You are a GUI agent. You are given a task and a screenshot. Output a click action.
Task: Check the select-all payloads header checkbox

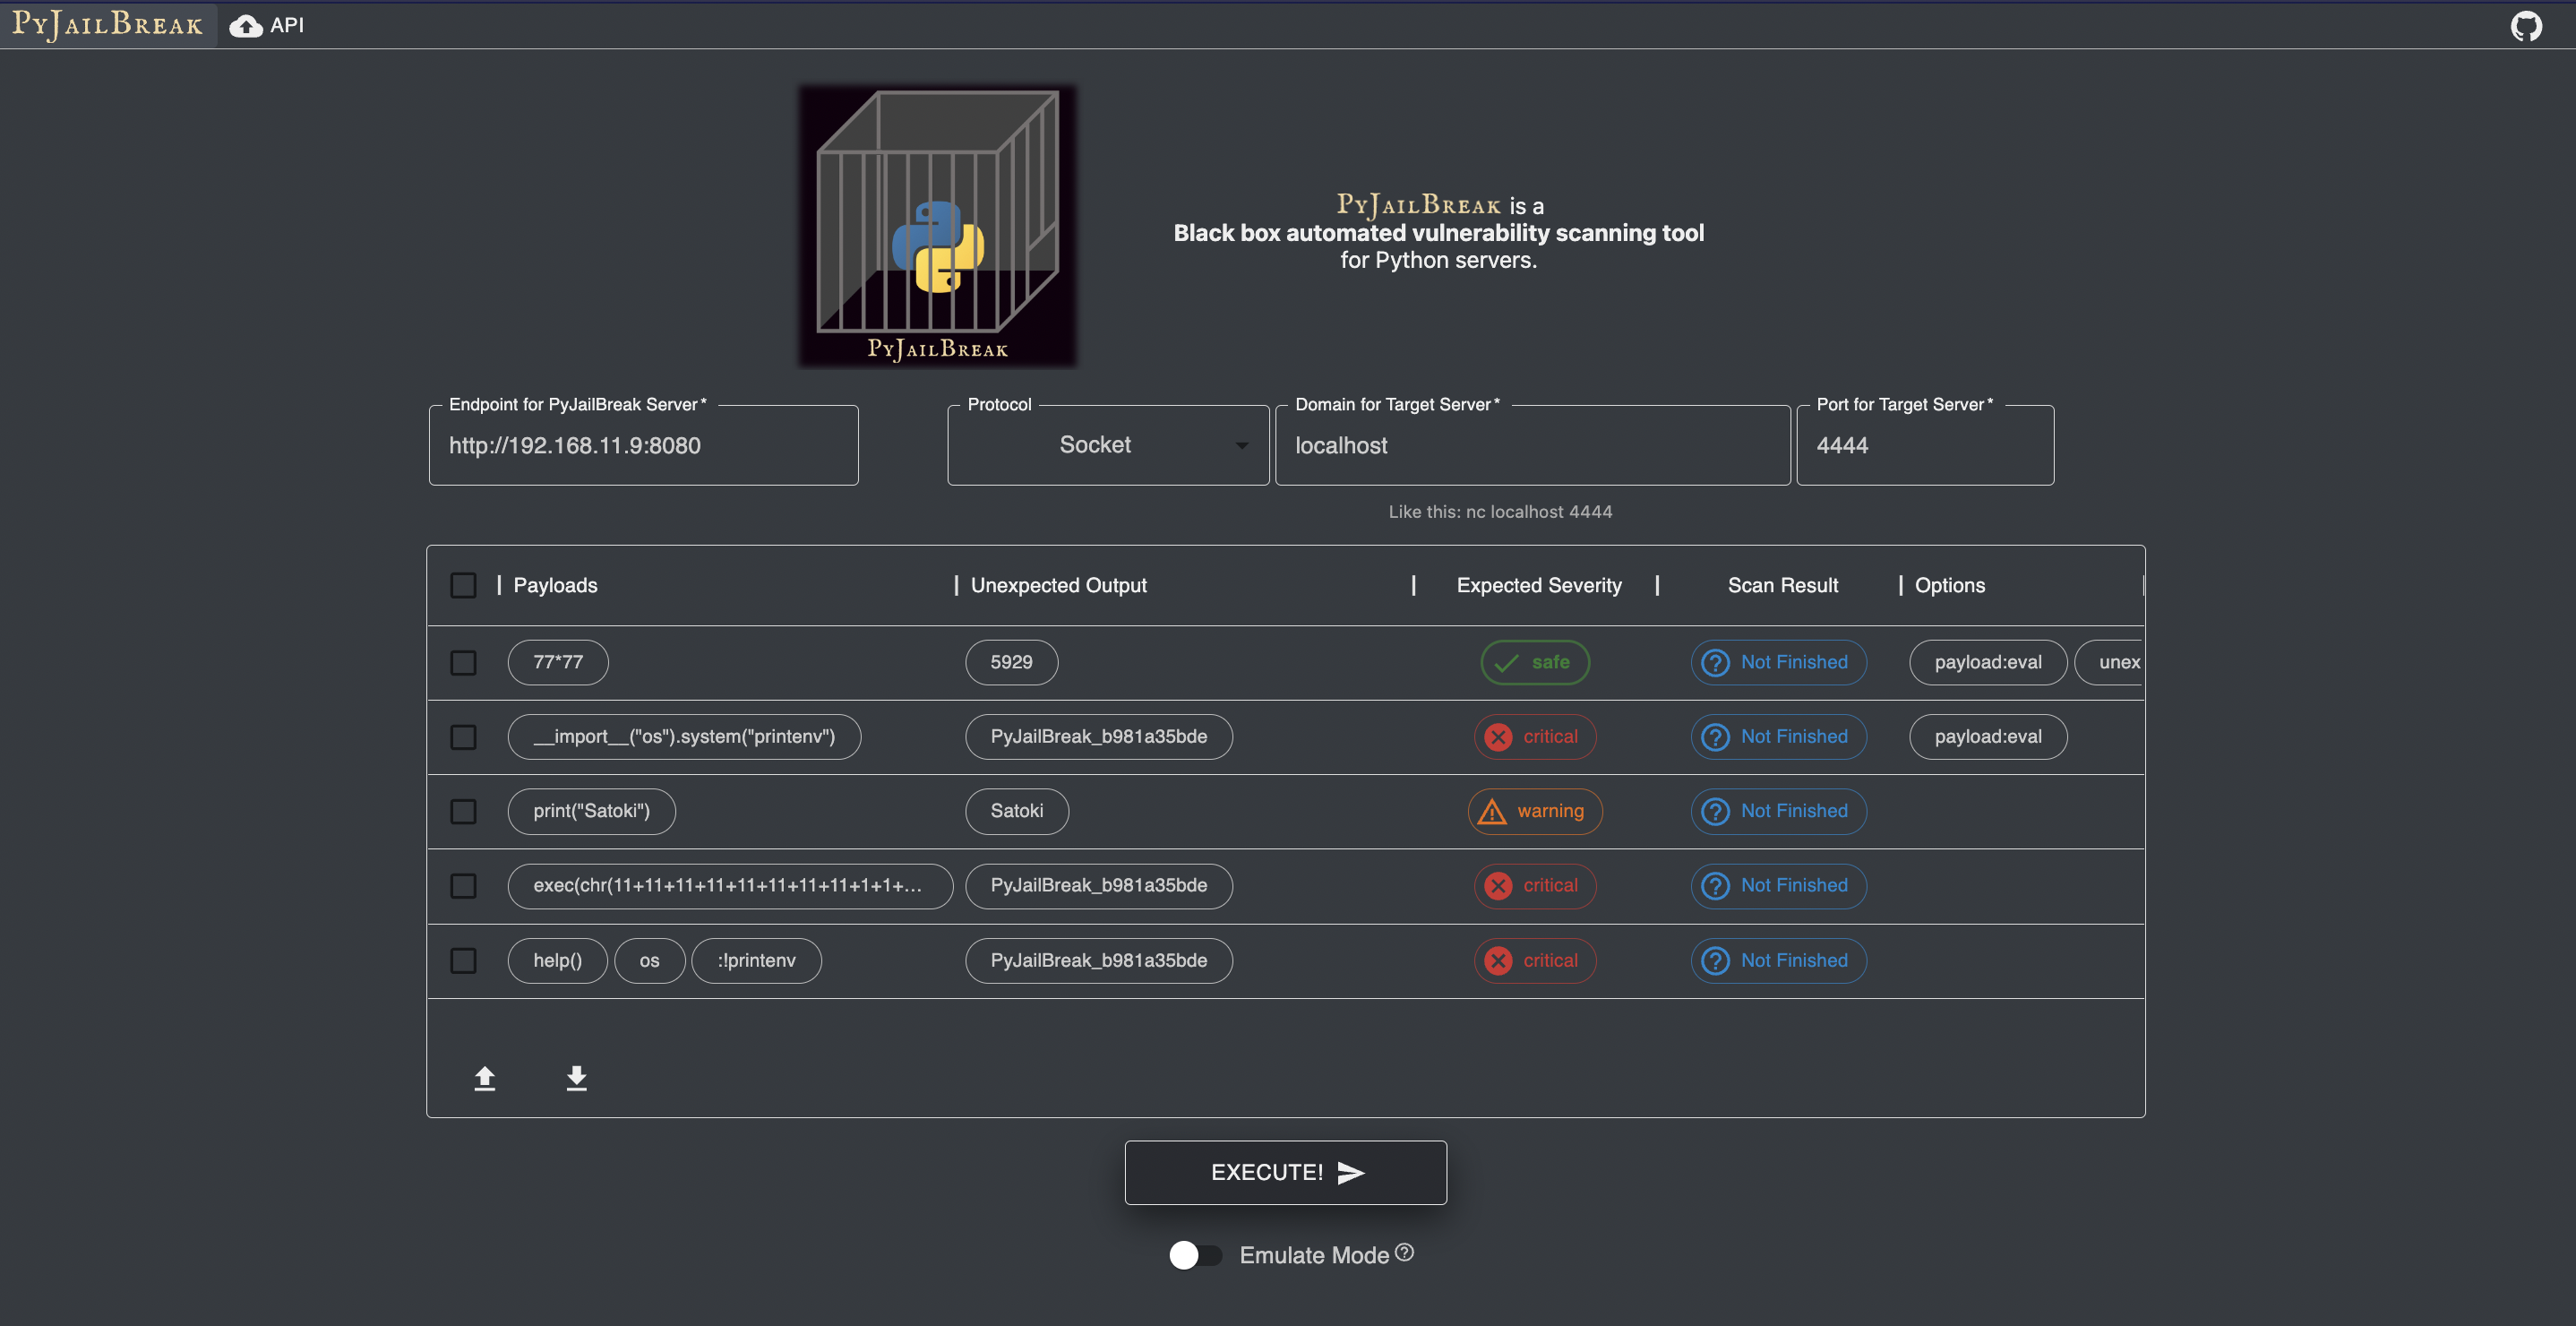(x=463, y=585)
